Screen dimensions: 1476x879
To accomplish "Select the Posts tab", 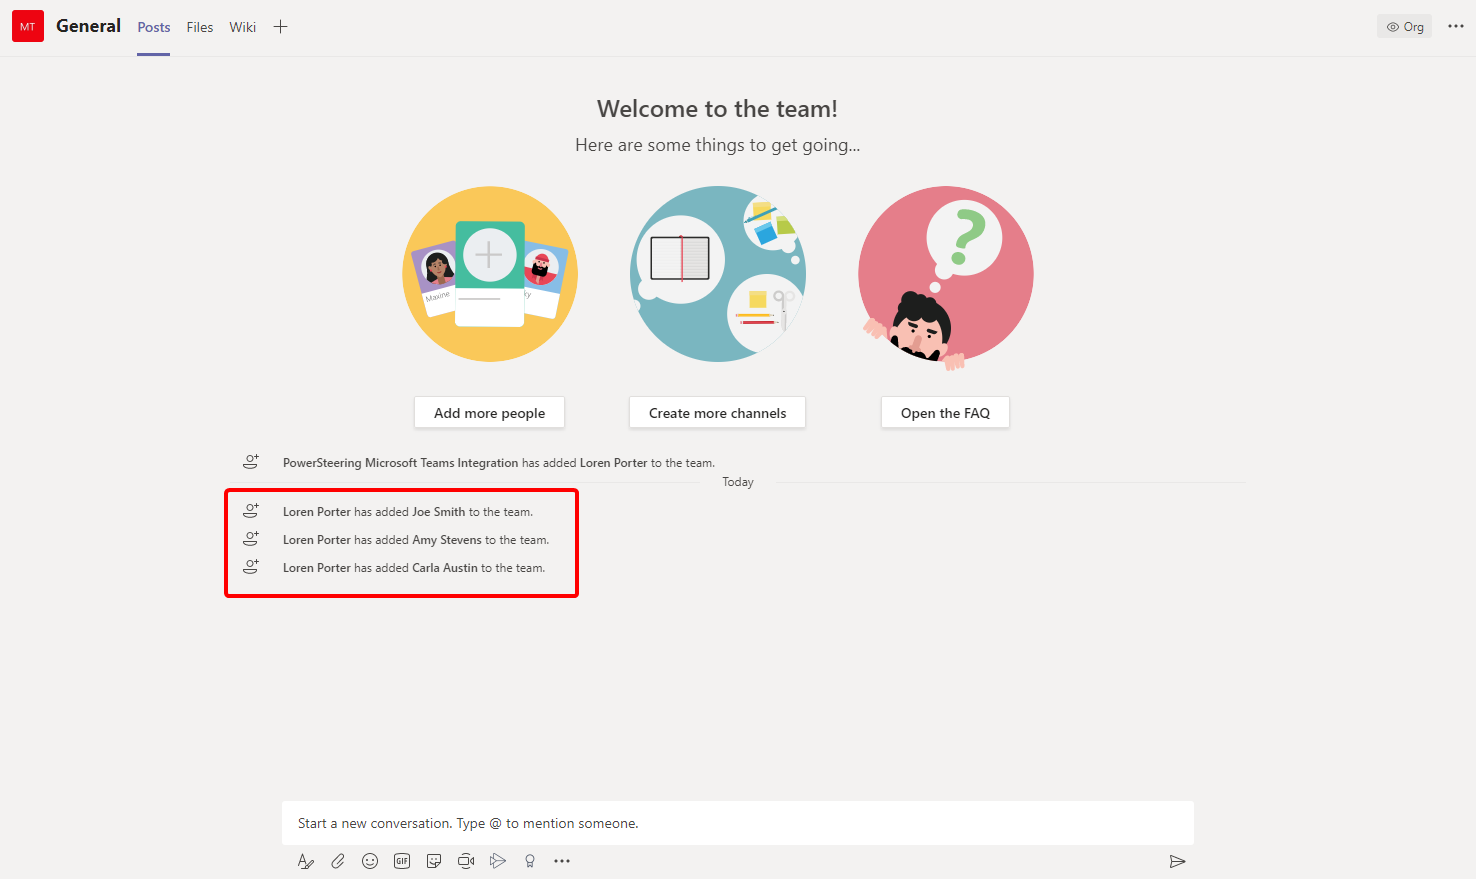I will click(x=154, y=27).
